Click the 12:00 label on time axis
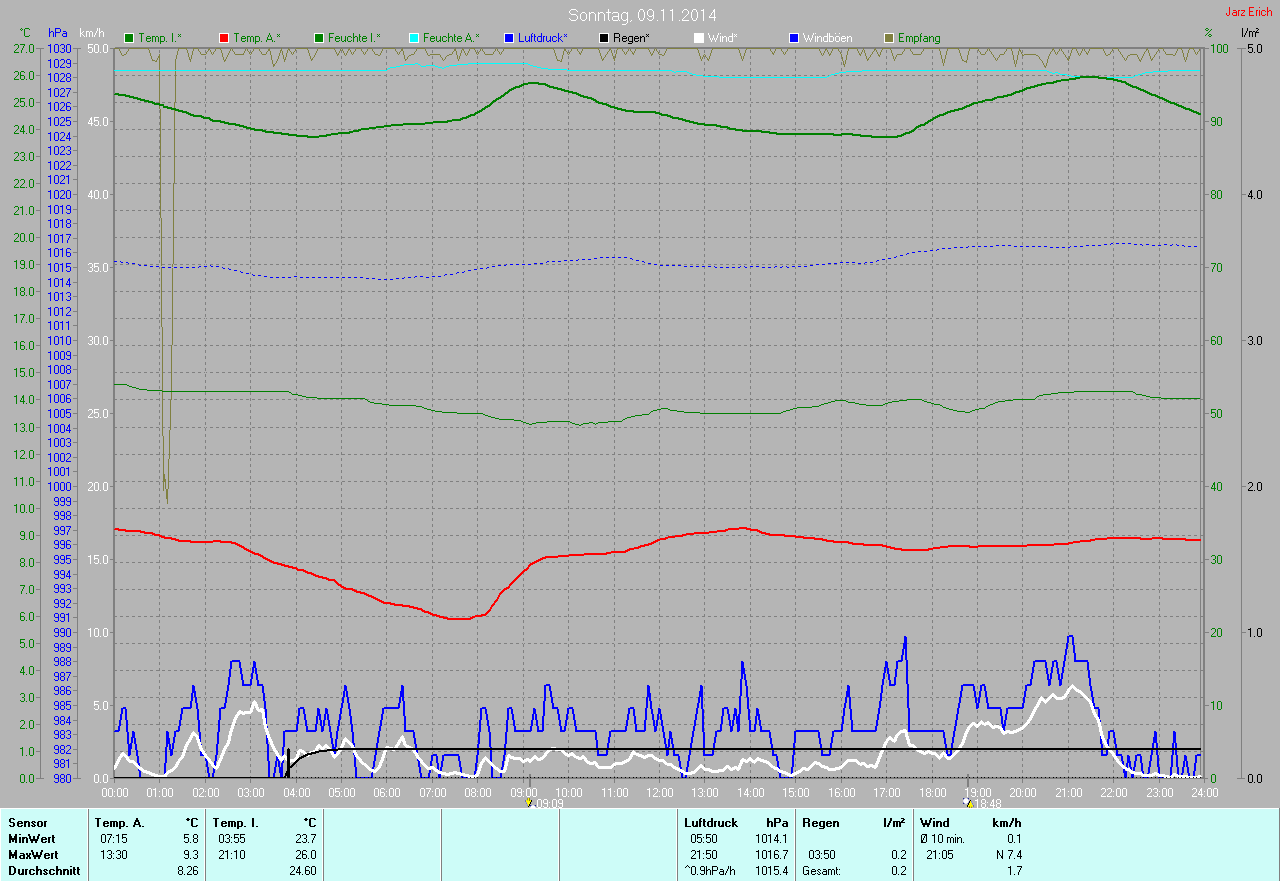This screenshot has width=1280, height=881. click(x=659, y=792)
